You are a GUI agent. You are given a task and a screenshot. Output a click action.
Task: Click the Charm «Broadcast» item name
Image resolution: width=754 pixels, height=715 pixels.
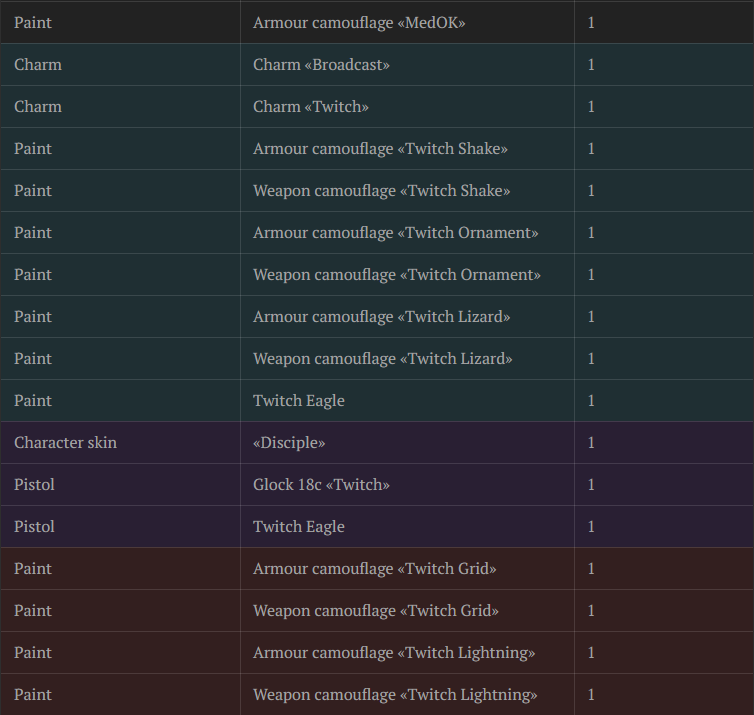tap(321, 64)
